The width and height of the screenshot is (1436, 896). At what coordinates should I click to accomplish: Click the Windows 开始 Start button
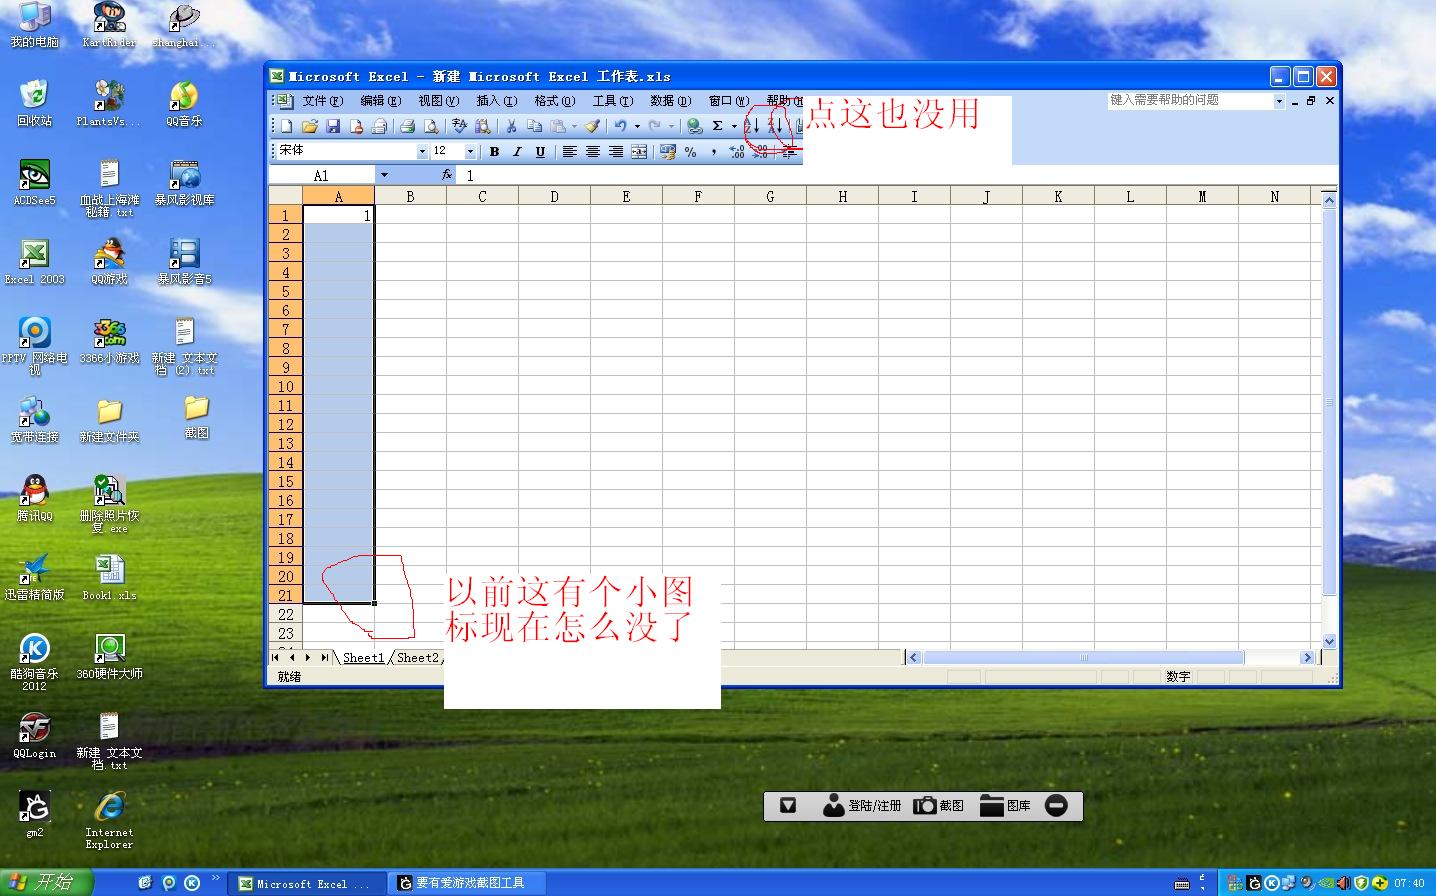(x=46, y=882)
